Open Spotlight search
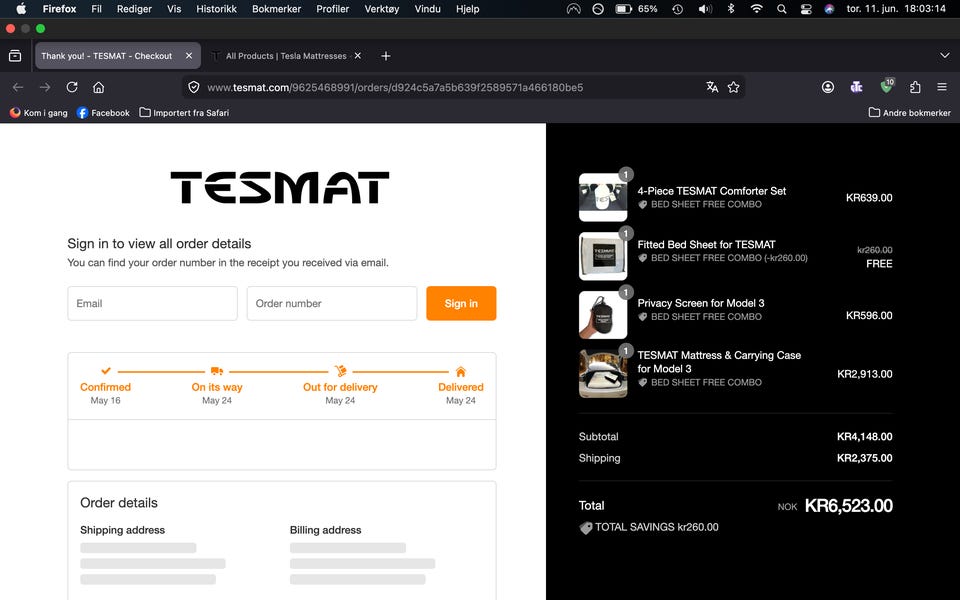This screenshot has width=960, height=600. [782, 9]
